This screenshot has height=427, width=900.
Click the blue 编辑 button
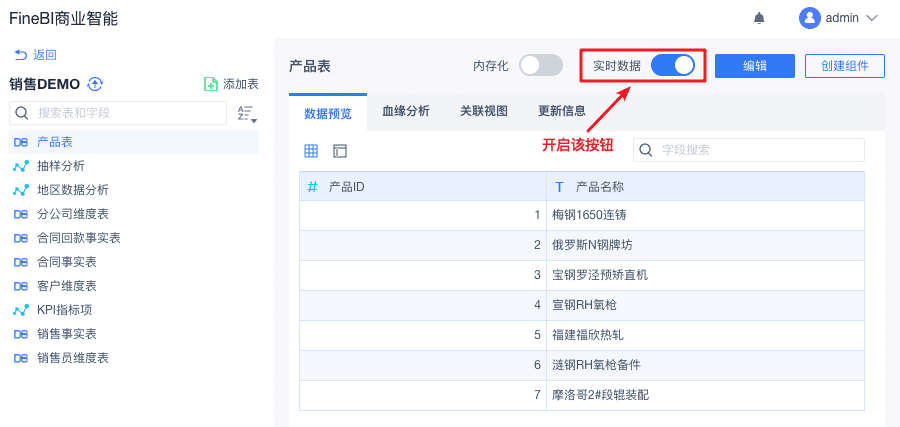pyautogui.click(x=755, y=66)
